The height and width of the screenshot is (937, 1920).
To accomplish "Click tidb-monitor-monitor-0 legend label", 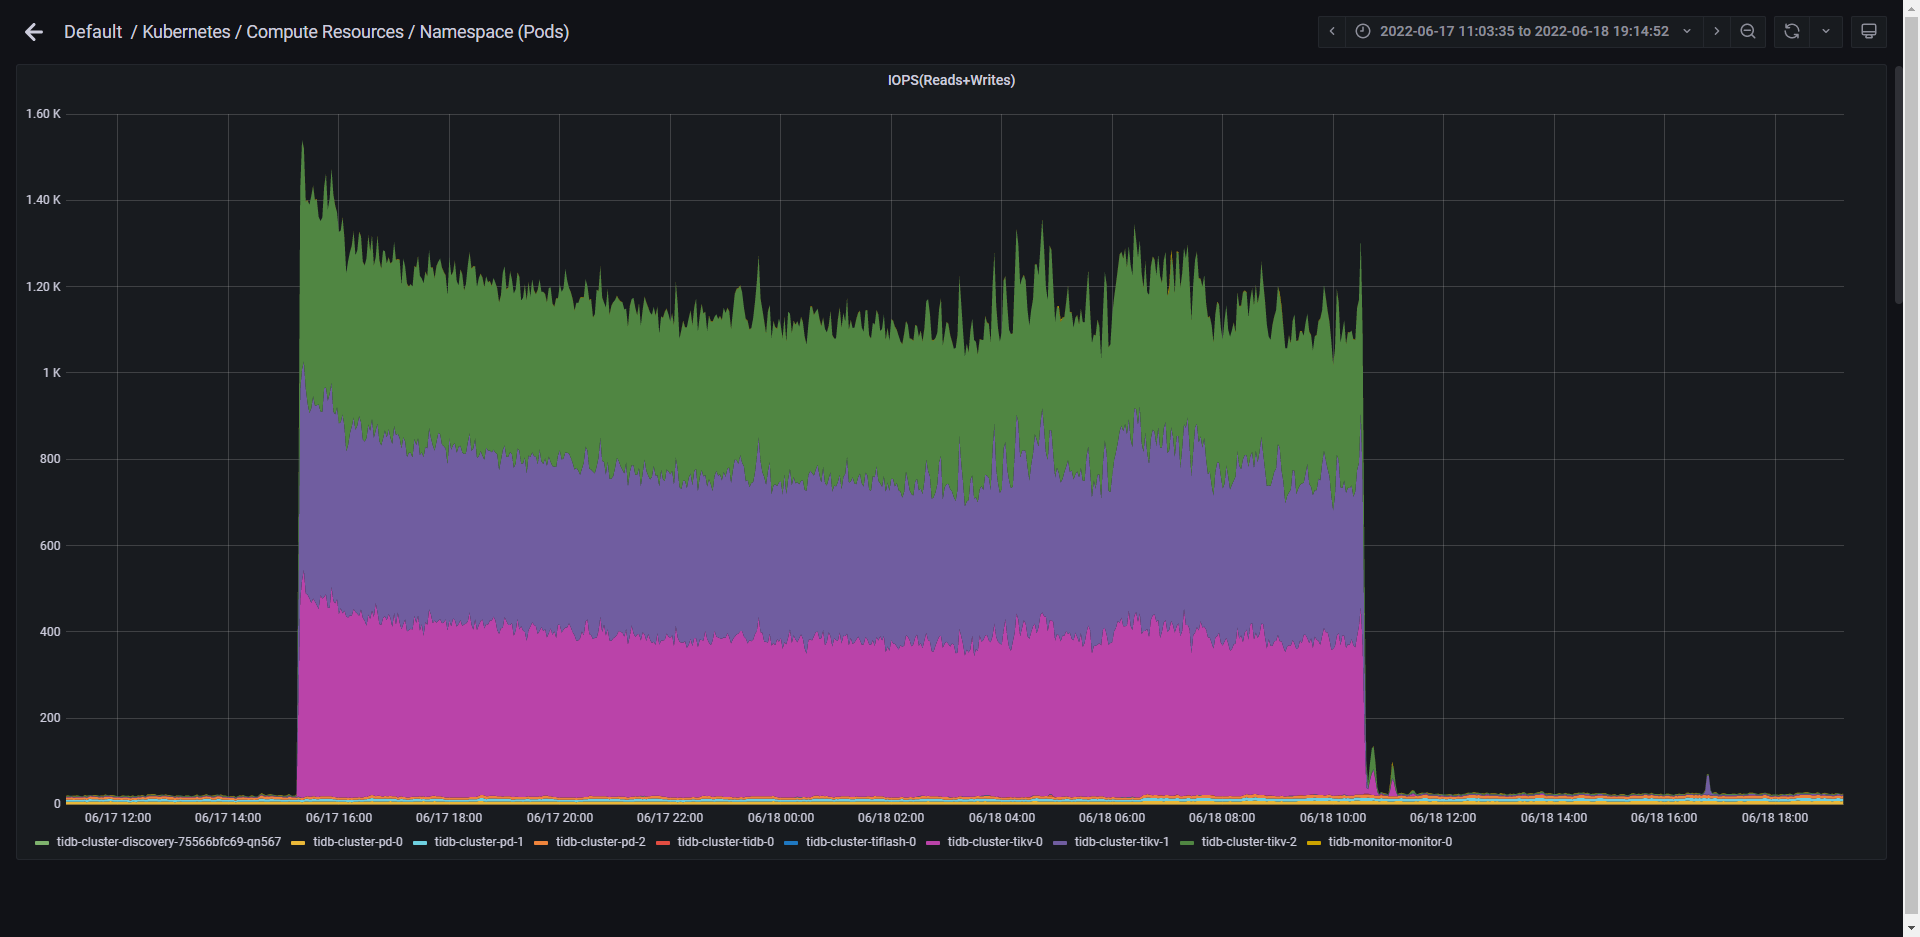I will tap(1390, 842).
